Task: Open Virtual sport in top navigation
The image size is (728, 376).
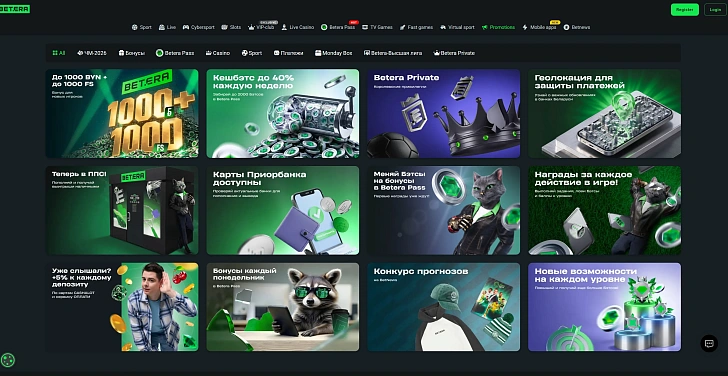Action: [457, 27]
